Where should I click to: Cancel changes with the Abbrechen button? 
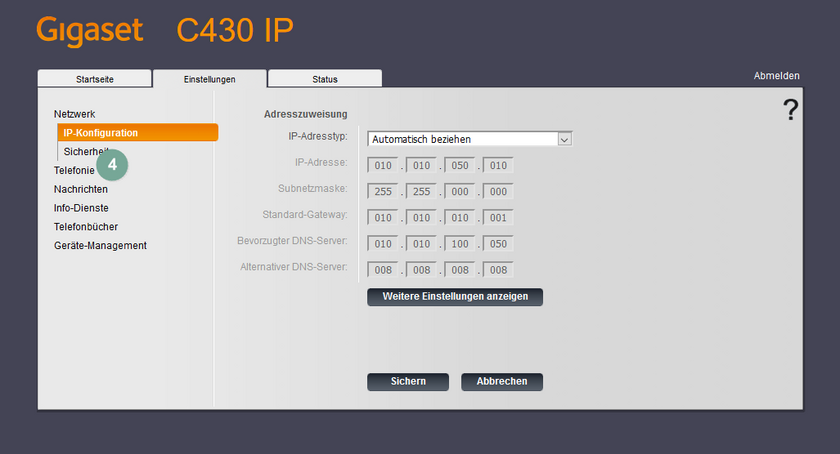coord(502,382)
